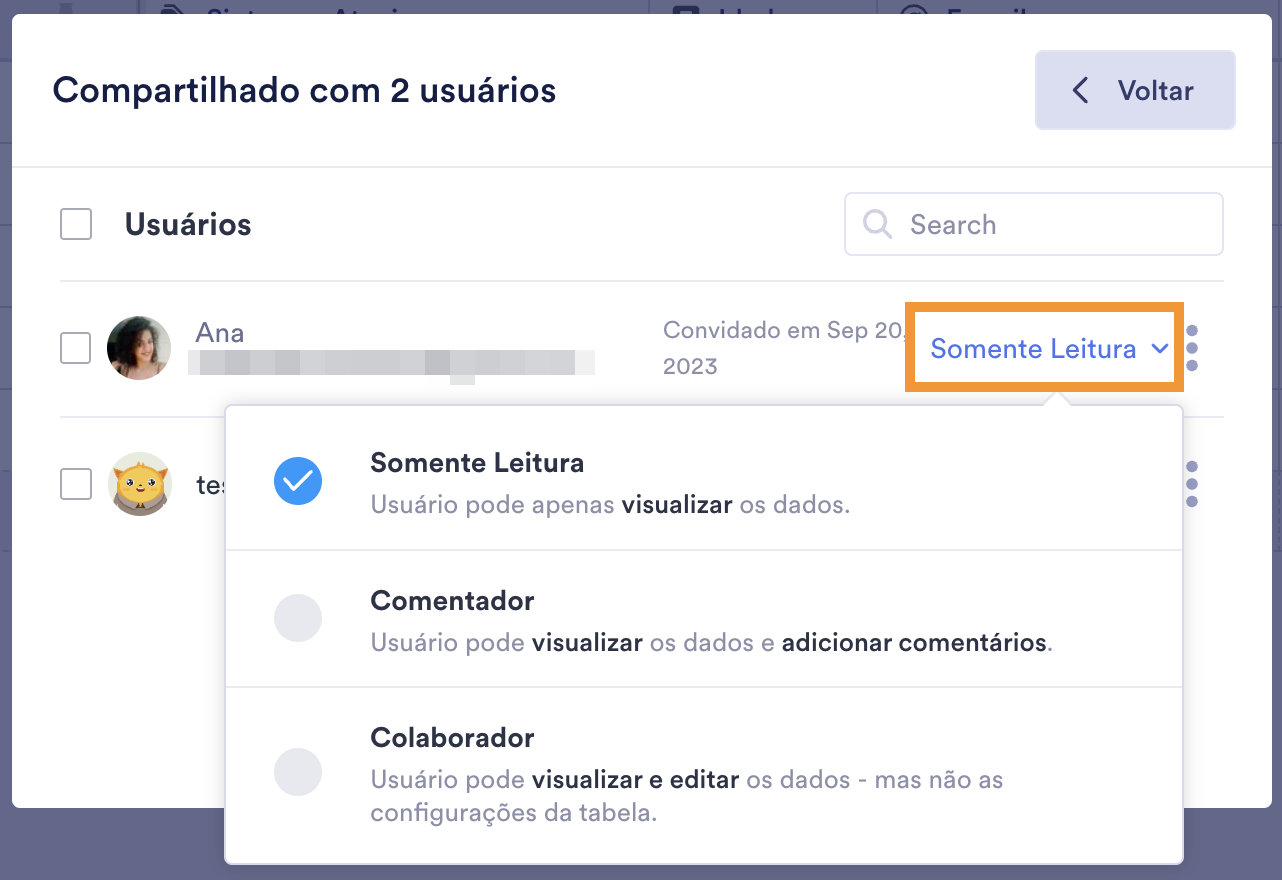The height and width of the screenshot is (880, 1282).
Task: Open the Somente Leitura permission dropdown
Action: [1033, 349]
